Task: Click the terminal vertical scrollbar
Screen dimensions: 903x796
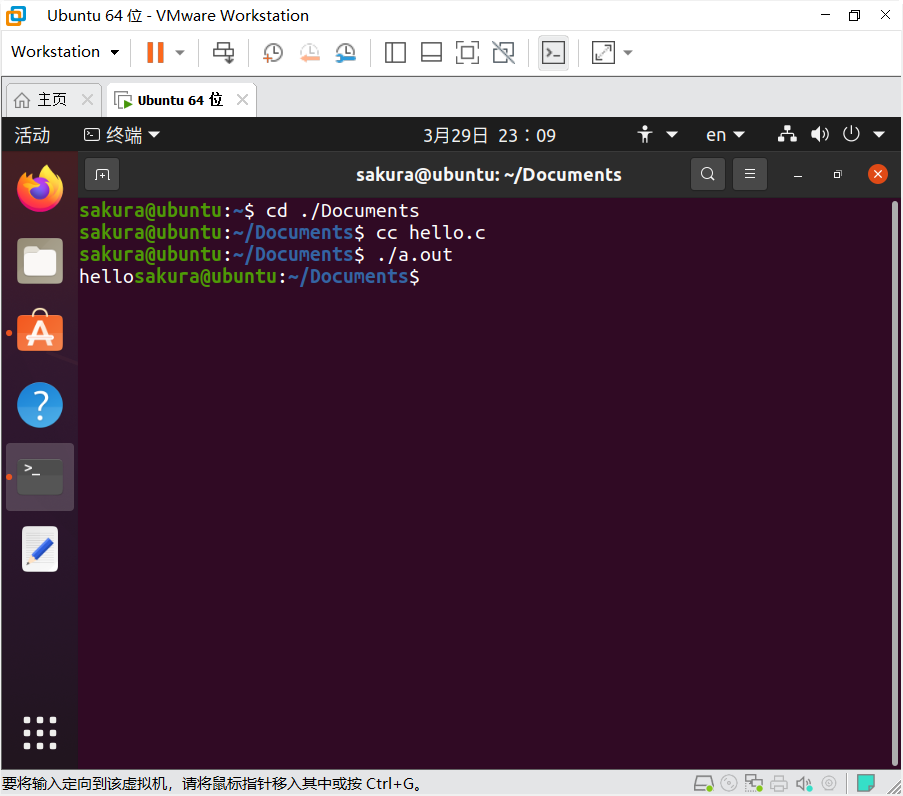Action: [894, 480]
